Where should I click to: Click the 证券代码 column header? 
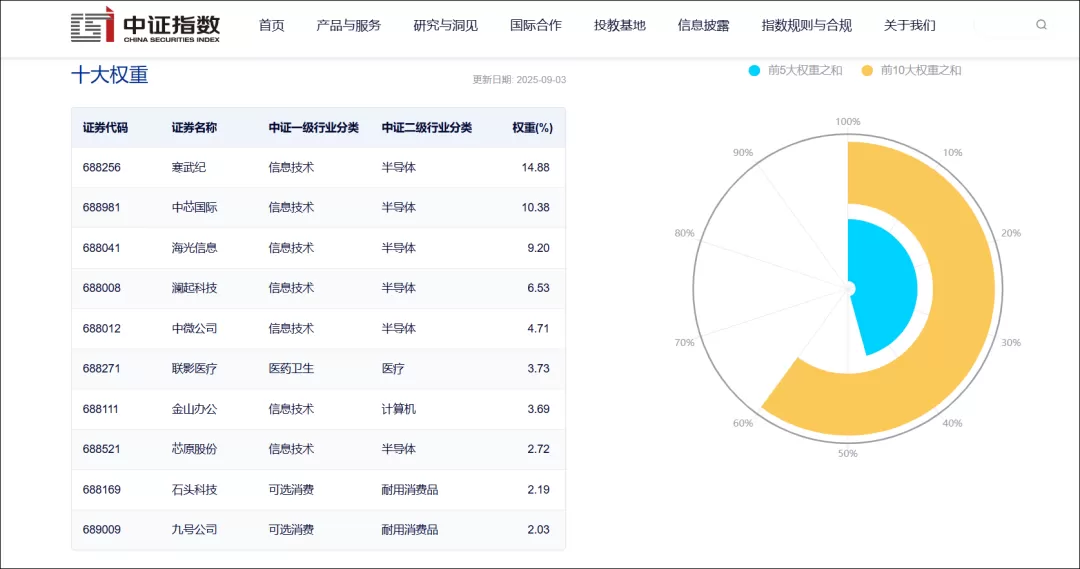tap(105, 128)
